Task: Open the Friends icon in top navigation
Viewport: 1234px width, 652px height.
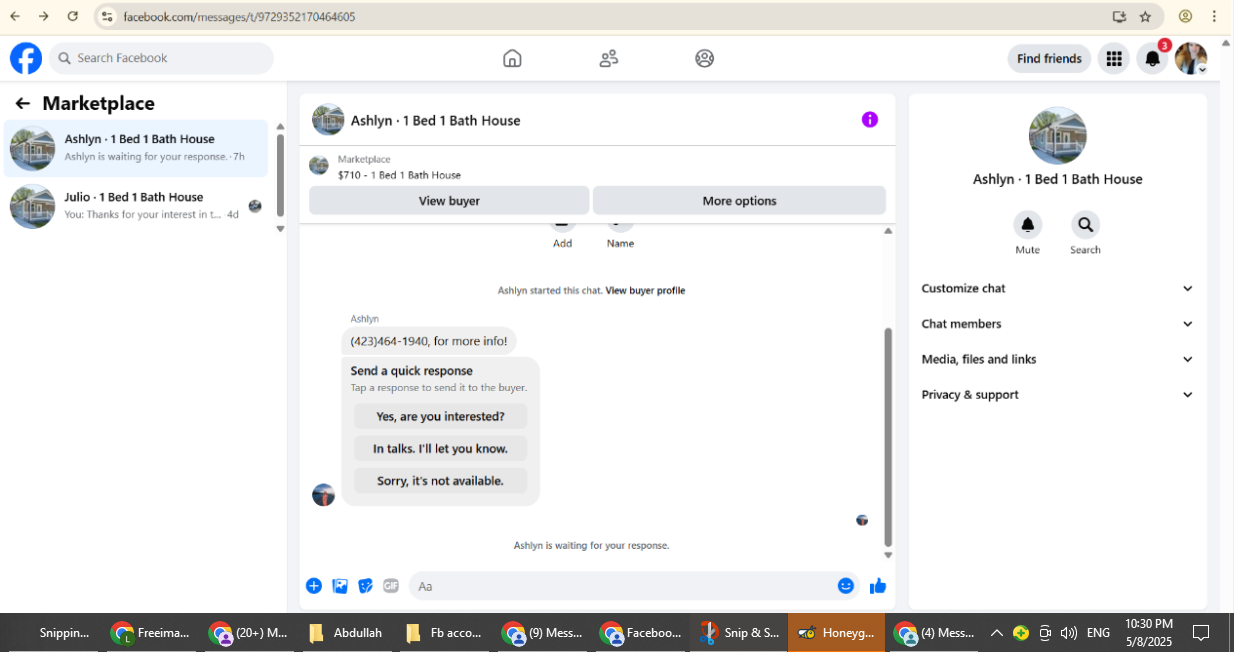Action: (x=608, y=58)
